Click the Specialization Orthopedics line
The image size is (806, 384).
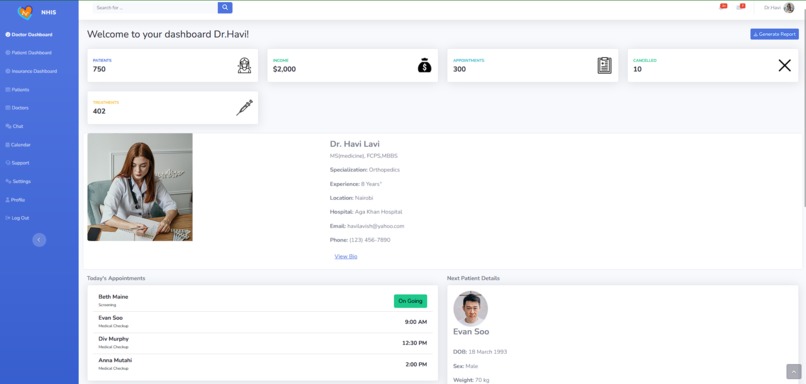365,170
